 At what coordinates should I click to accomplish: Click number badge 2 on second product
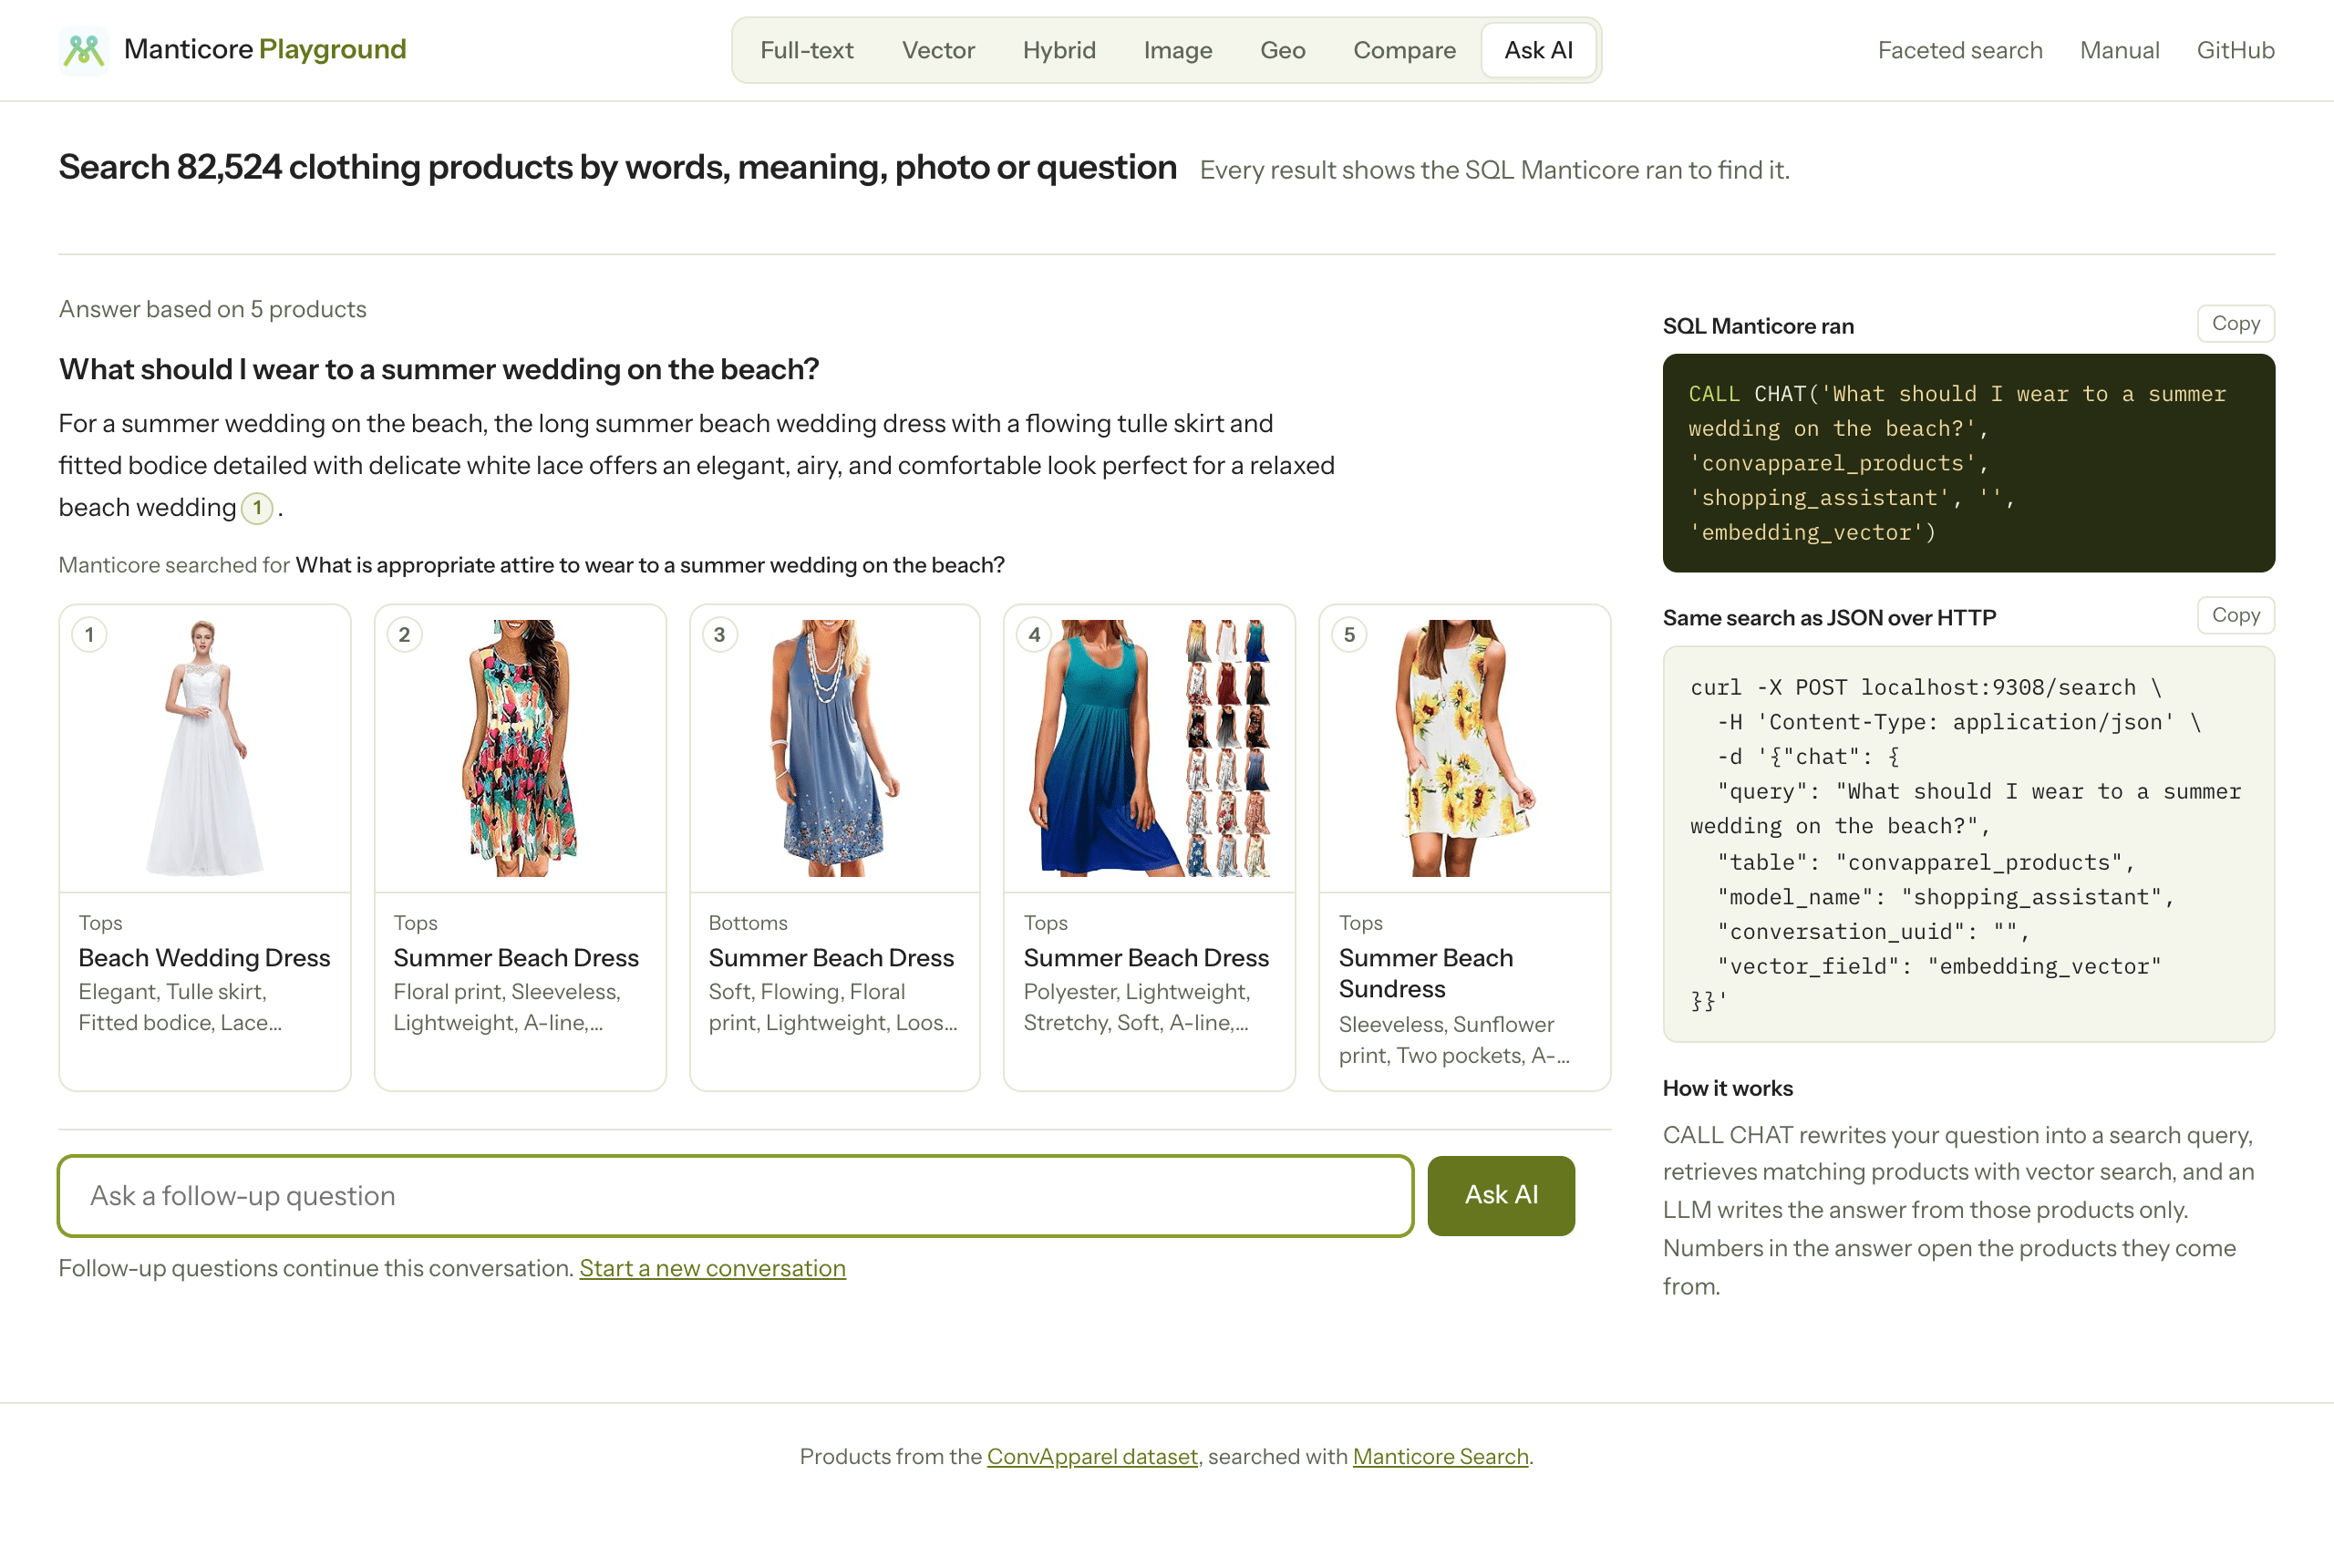click(x=404, y=635)
